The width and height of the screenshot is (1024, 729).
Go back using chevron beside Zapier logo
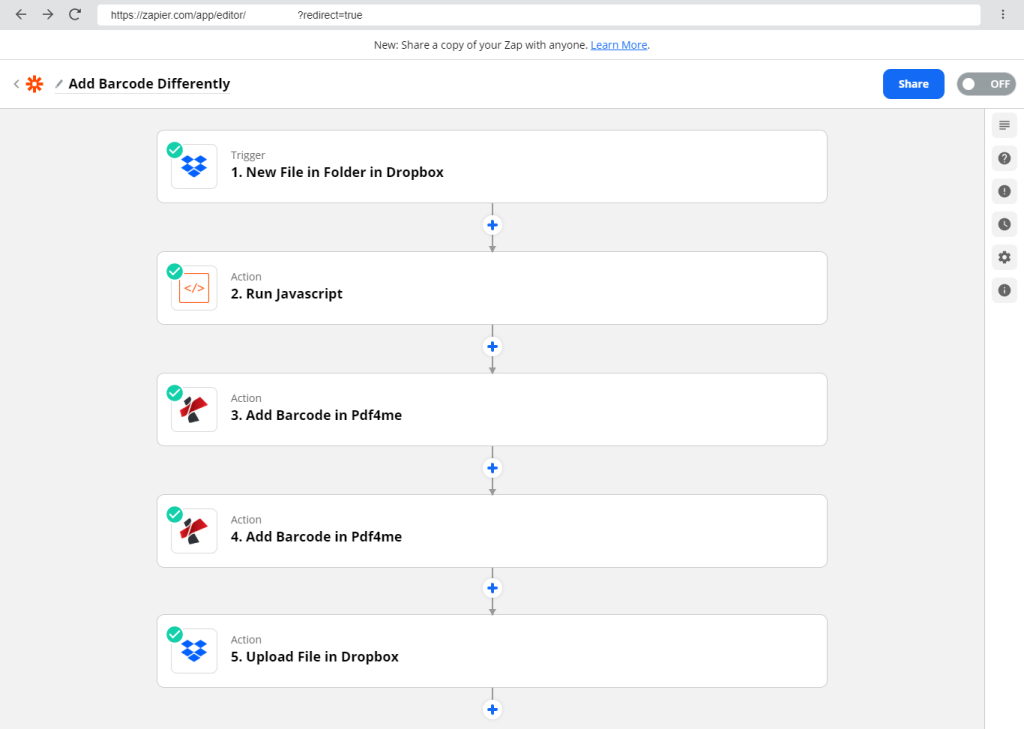click(x=16, y=84)
